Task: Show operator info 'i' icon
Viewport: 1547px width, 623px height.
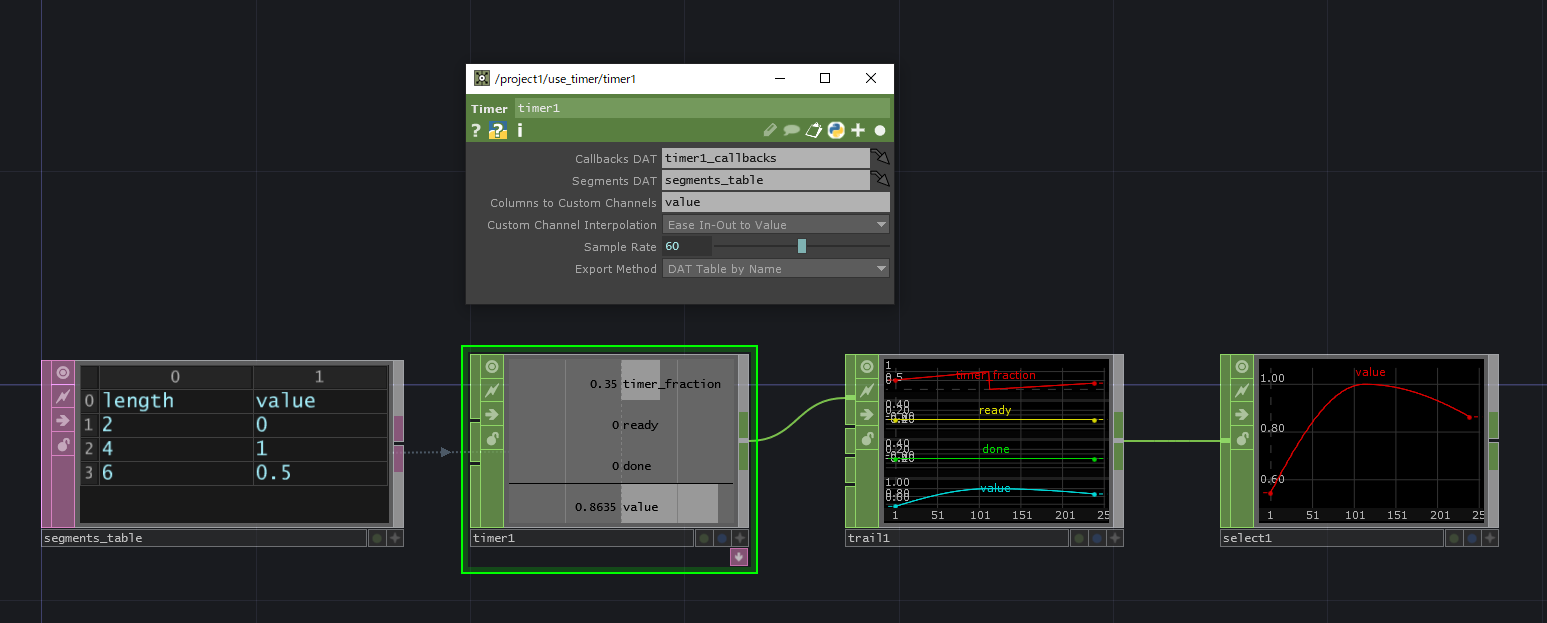Action: coord(520,130)
